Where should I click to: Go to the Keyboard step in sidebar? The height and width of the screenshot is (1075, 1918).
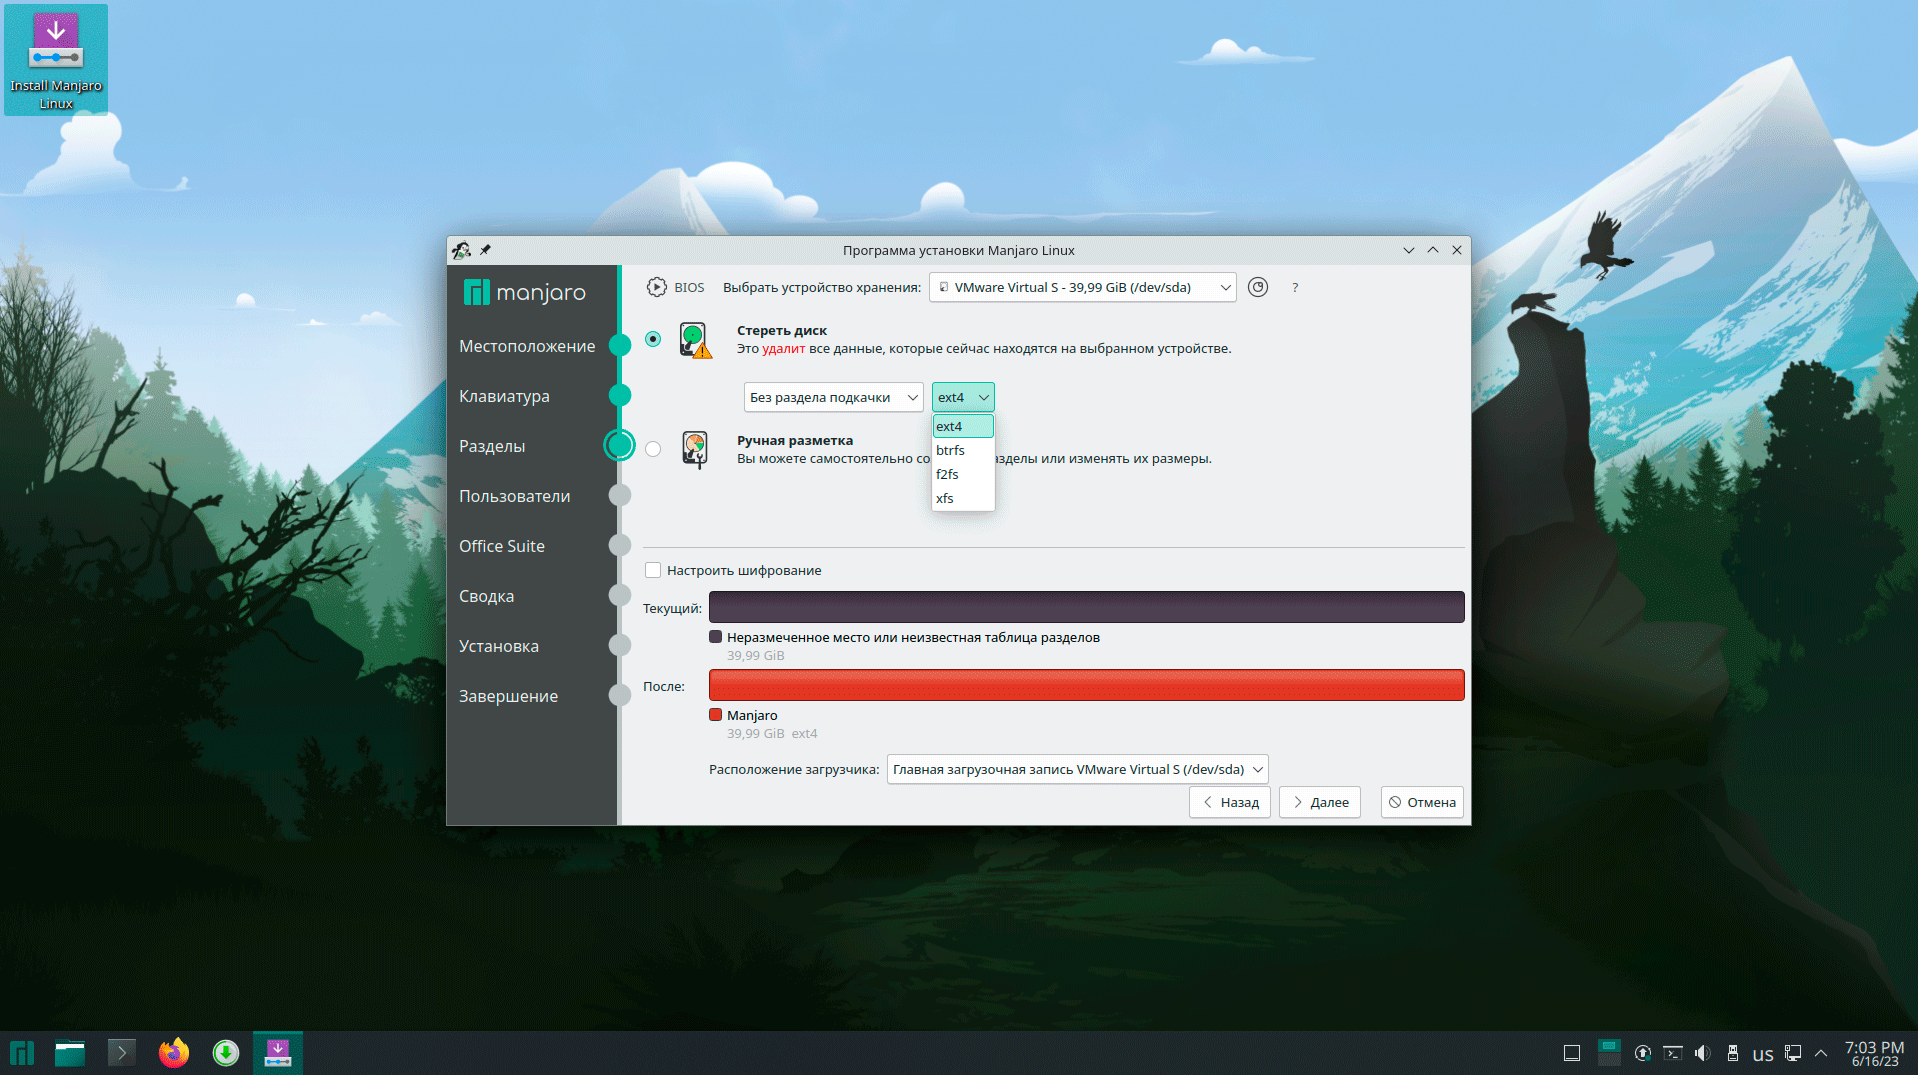pos(504,396)
